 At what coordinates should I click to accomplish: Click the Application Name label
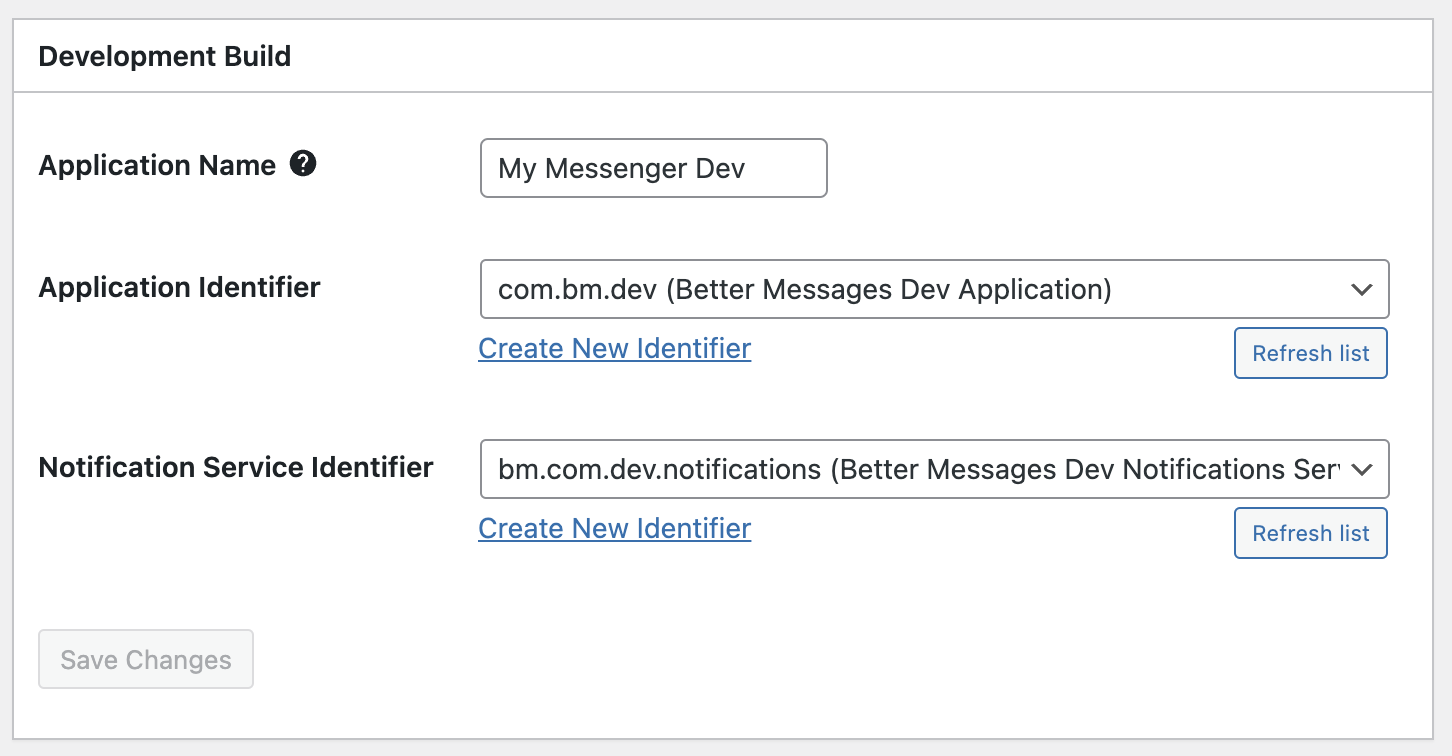[157, 165]
